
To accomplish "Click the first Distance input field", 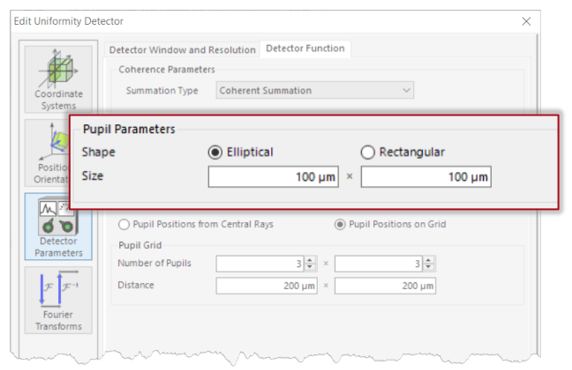I will (267, 286).
